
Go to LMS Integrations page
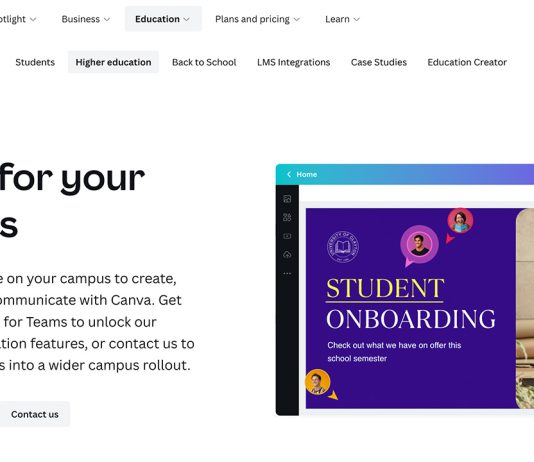click(x=294, y=62)
